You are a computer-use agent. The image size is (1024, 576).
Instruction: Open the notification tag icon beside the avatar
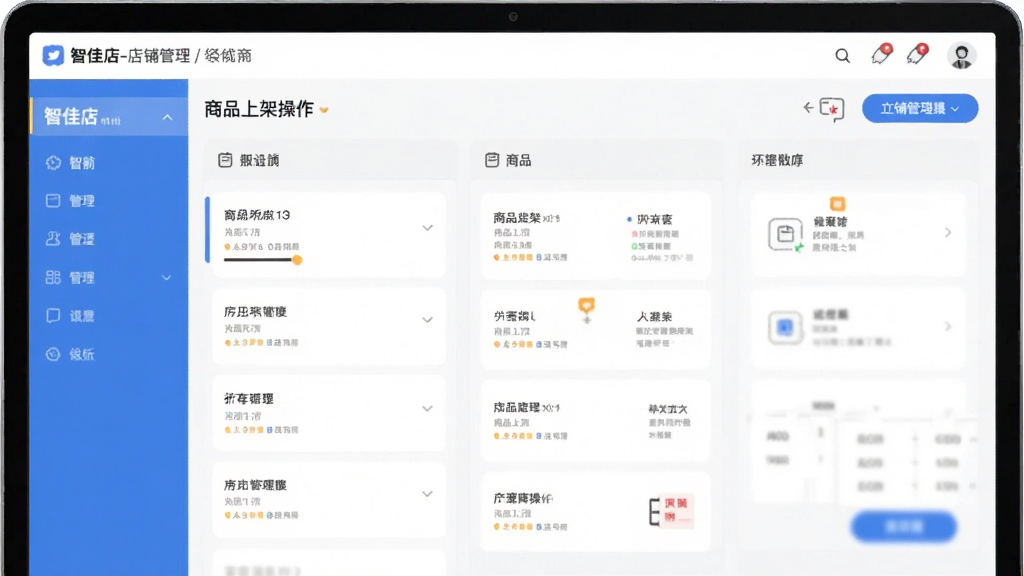click(918, 54)
